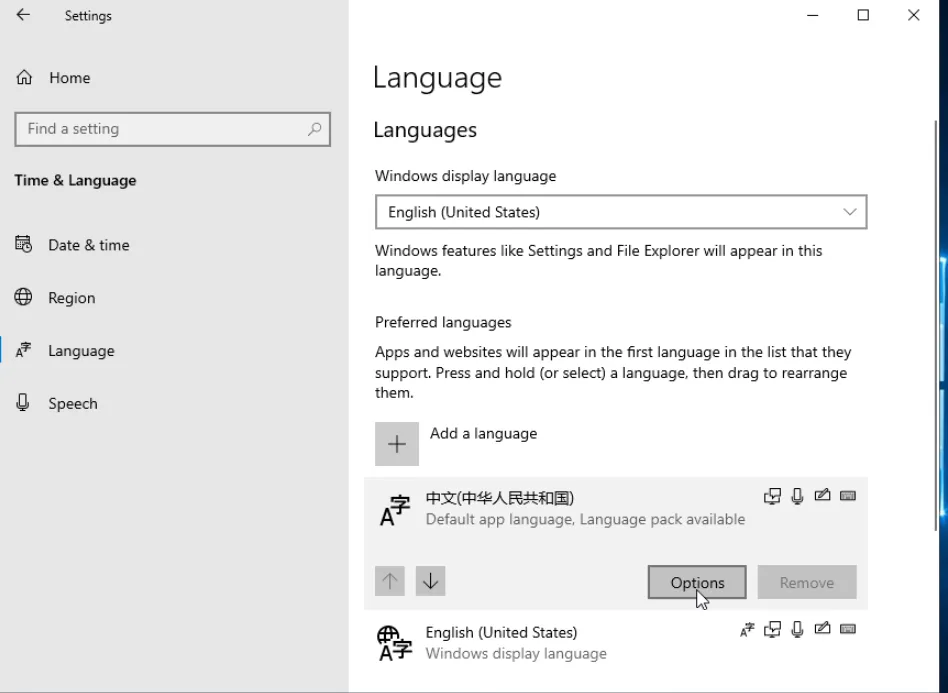Click the keyboard icon on the English row
Viewport: 948px width, 693px height.
pos(848,630)
